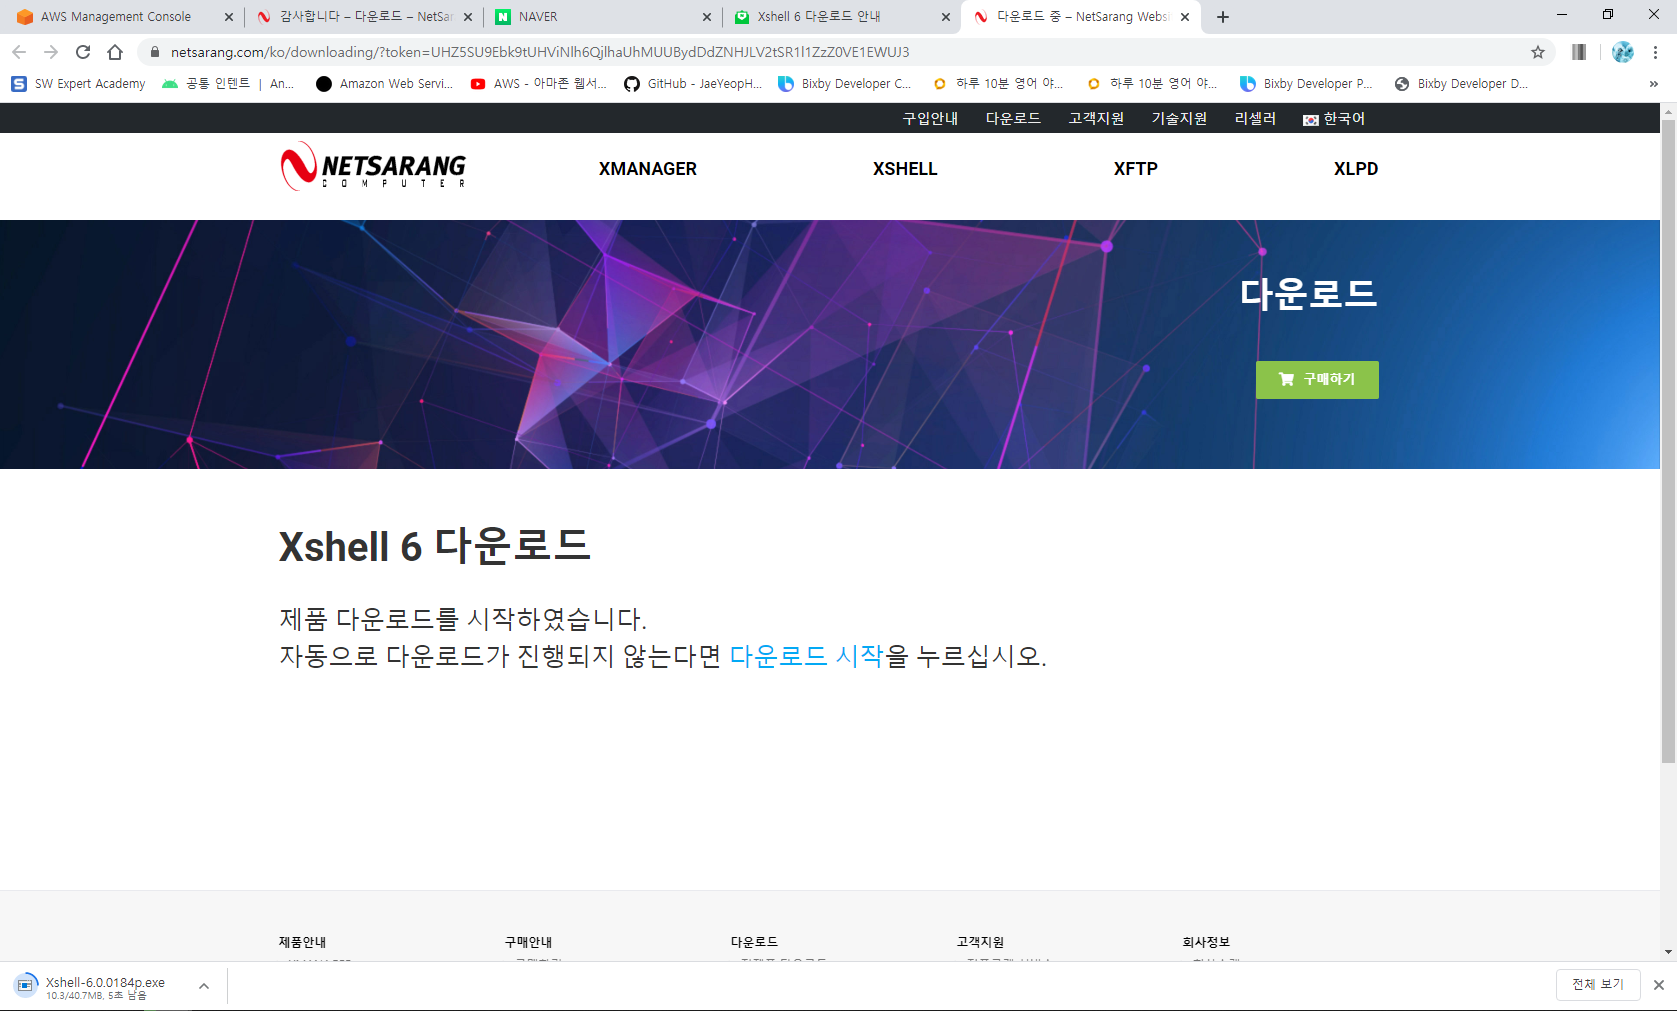Switch to the 감사합니다 다운로드 tab
The height and width of the screenshot is (1011, 1677).
(363, 17)
